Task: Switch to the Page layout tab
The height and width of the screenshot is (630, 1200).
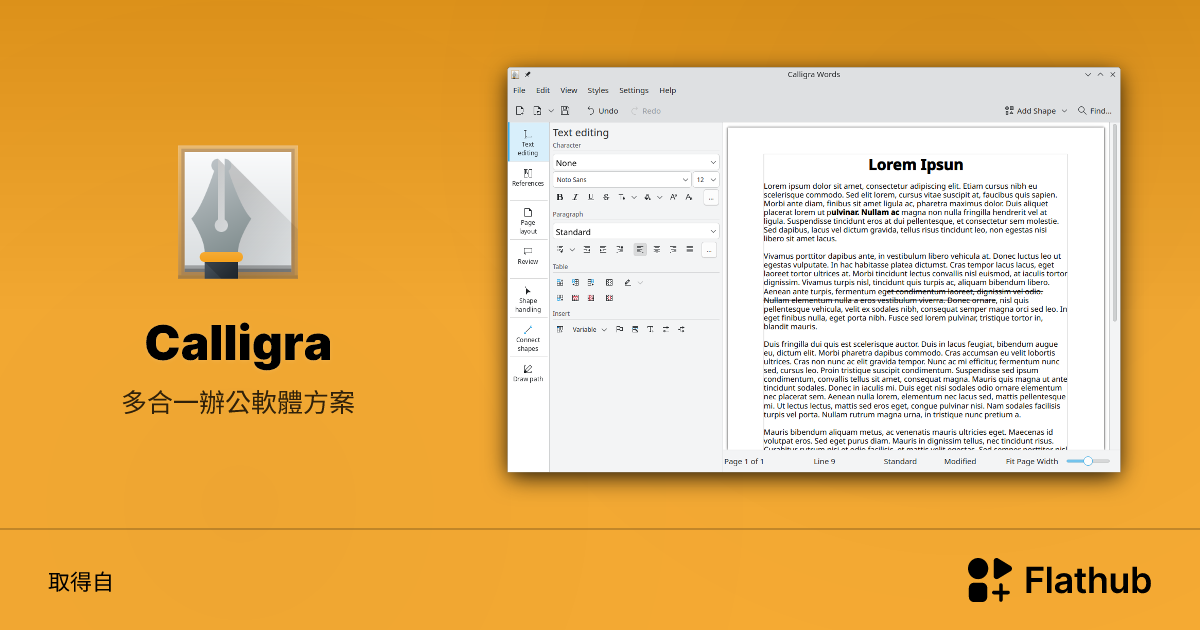Action: [528, 221]
